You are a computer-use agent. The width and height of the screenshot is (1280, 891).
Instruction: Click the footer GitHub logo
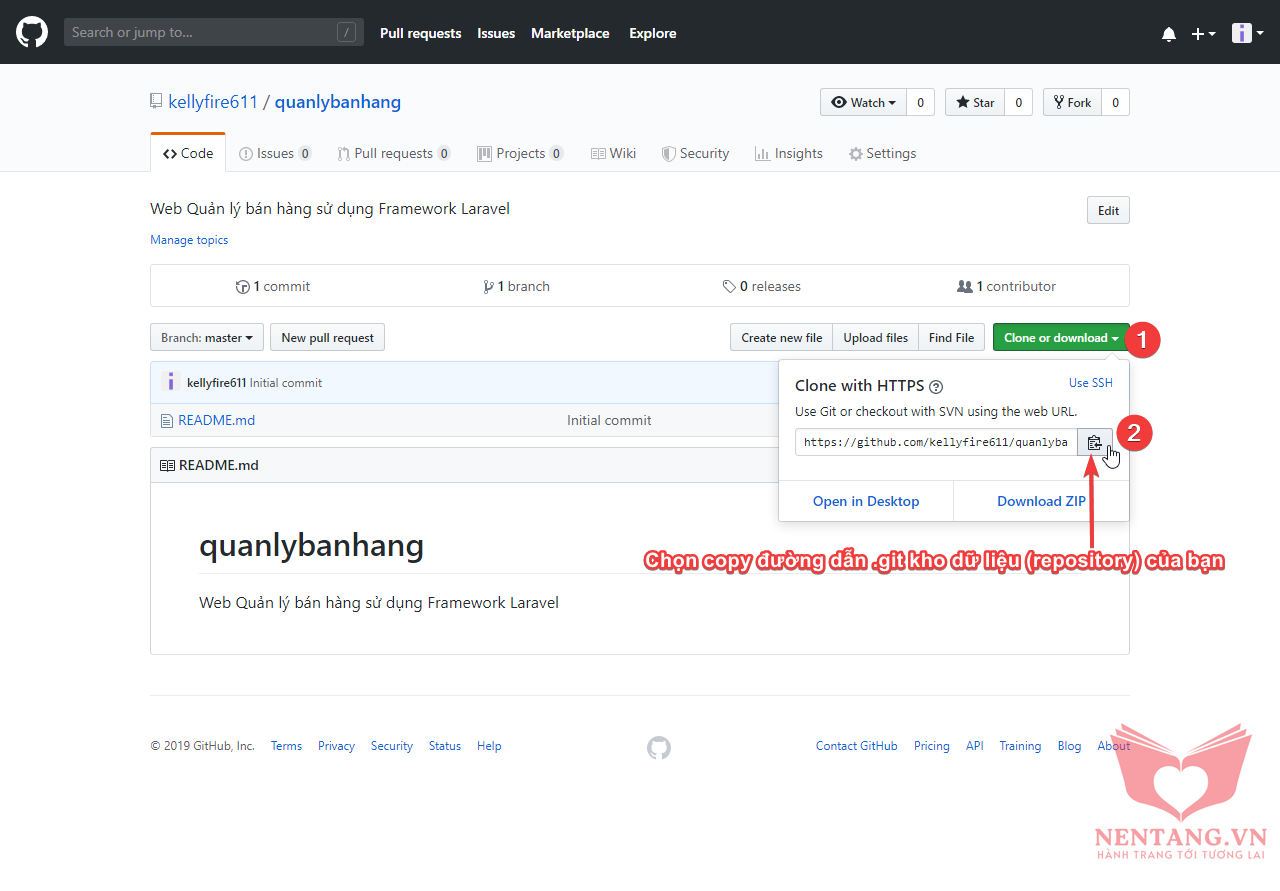click(658, 747)
